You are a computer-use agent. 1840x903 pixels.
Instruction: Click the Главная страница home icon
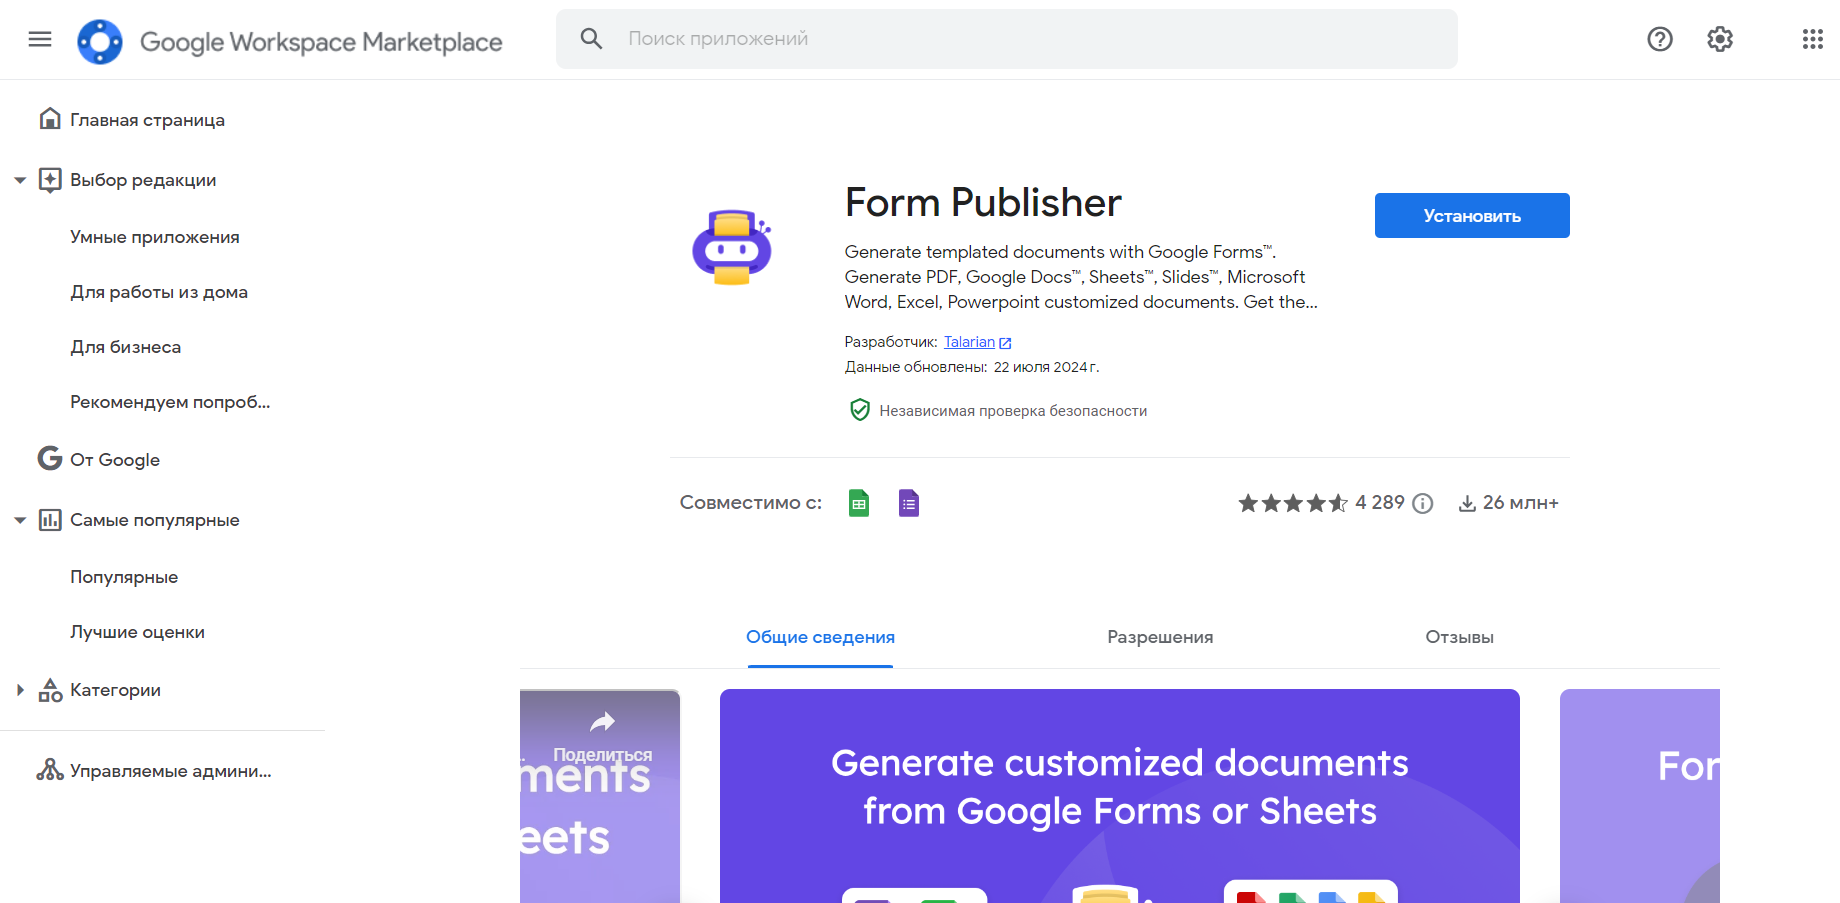pos(50,119)
